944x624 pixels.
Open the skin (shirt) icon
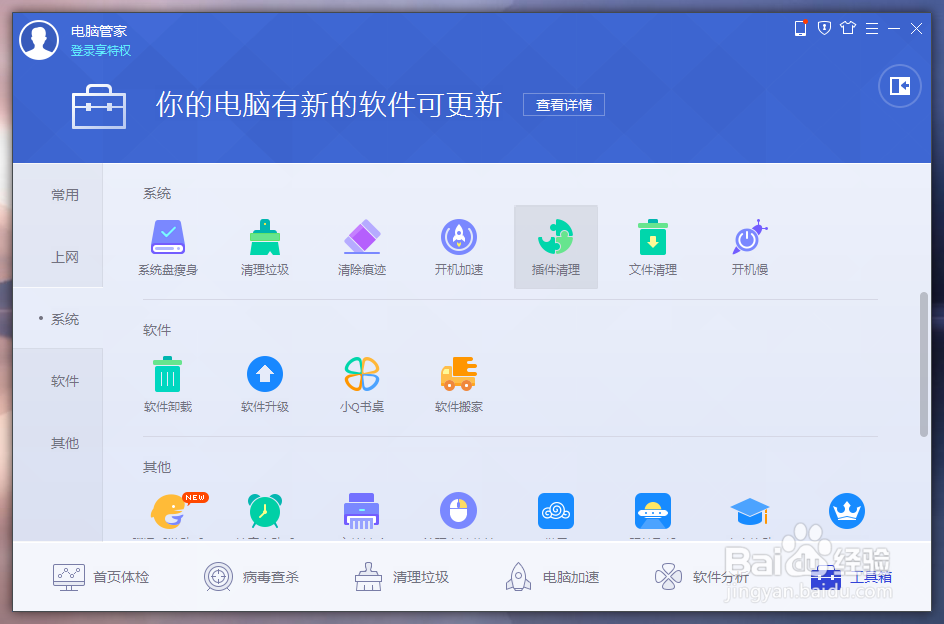coord(848,28)
